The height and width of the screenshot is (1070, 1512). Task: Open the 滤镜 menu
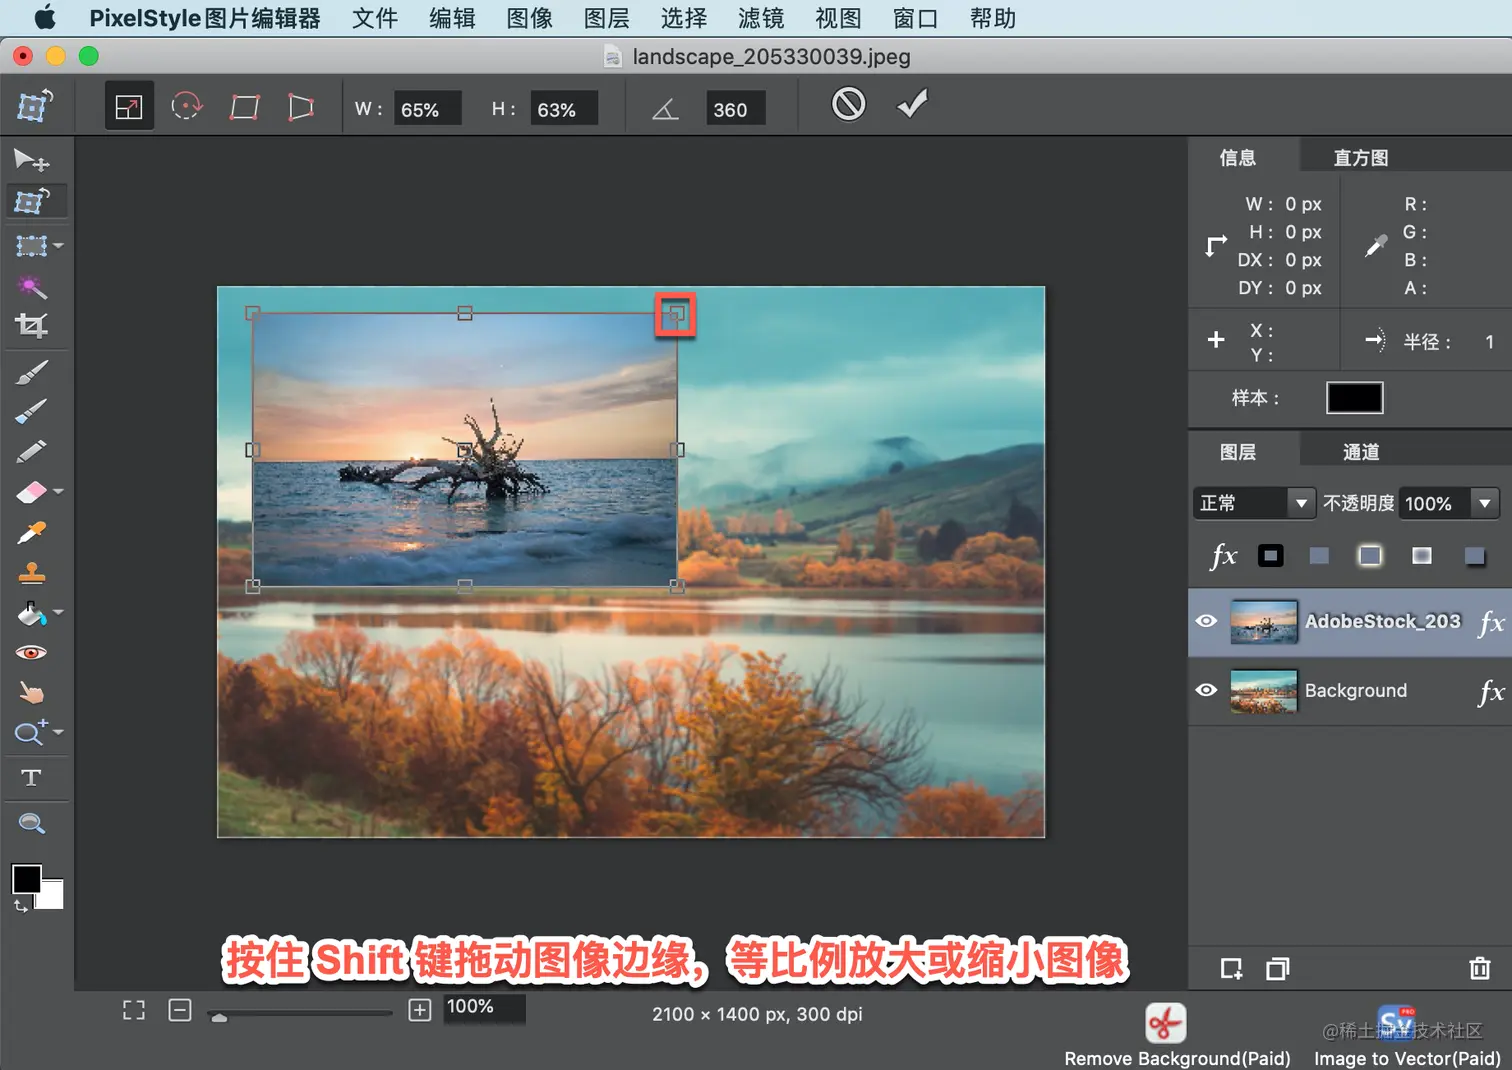click(x=760, y=18)
